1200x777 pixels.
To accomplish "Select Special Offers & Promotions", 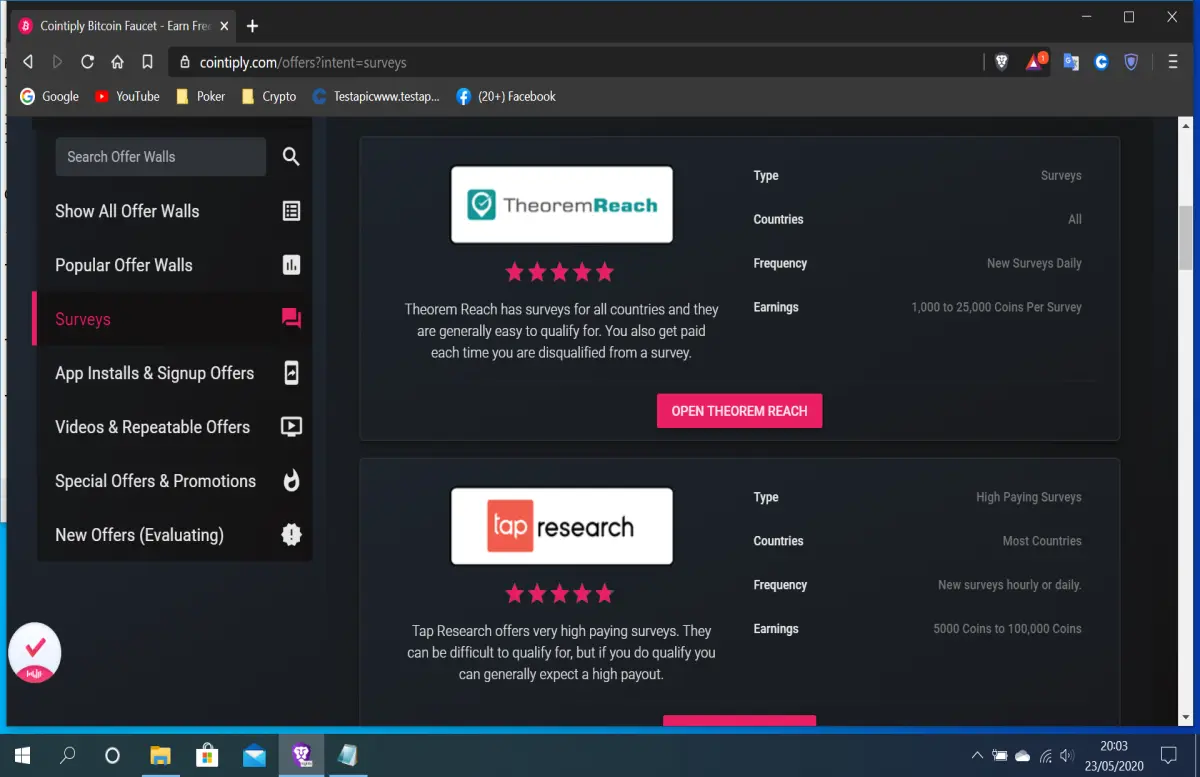I will 175,481.
